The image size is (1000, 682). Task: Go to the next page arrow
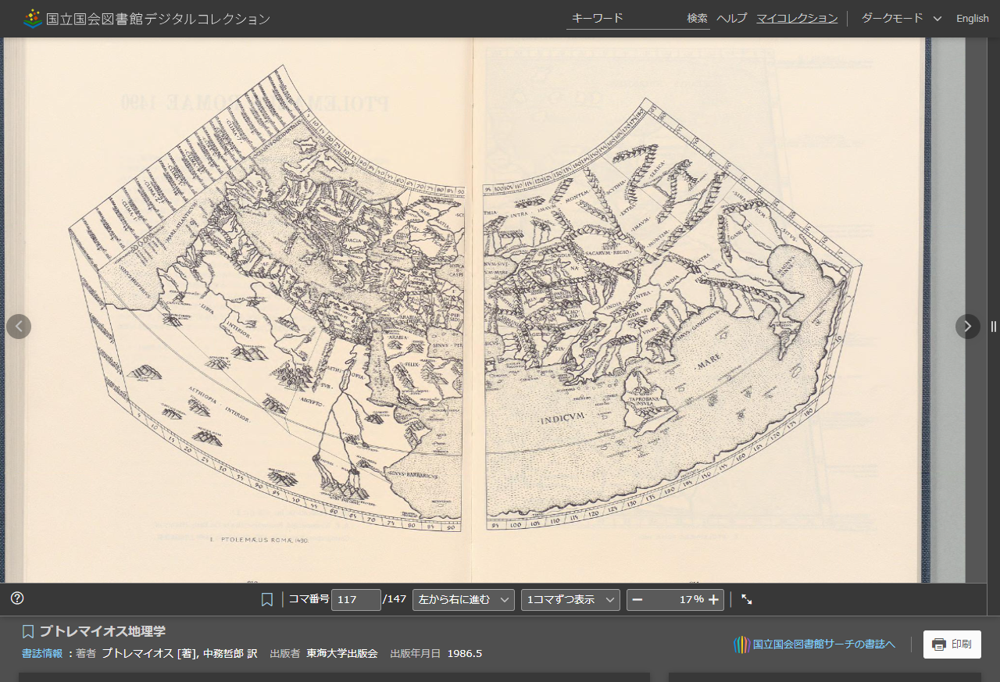pyautogui.click(x=967, y=326)
